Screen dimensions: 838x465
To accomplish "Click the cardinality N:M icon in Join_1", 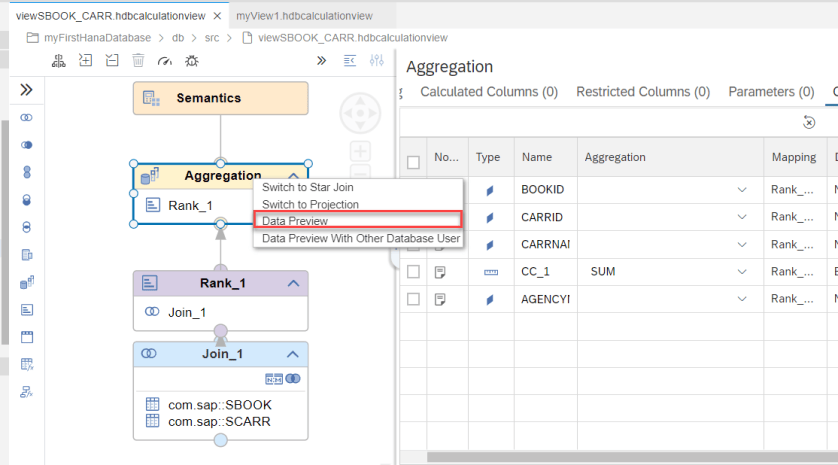I will pos(274,379).
